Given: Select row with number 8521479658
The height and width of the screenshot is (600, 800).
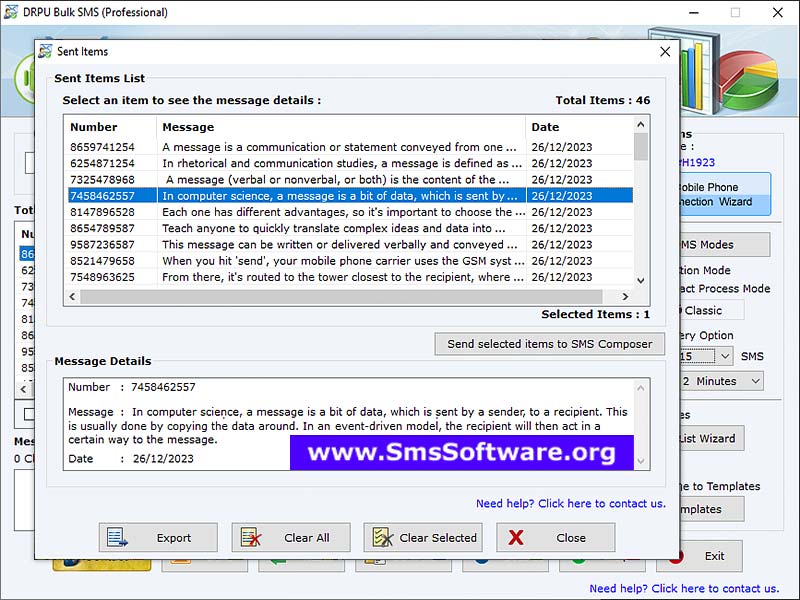Looking at the screenshot, I should (x=350, y=261).
